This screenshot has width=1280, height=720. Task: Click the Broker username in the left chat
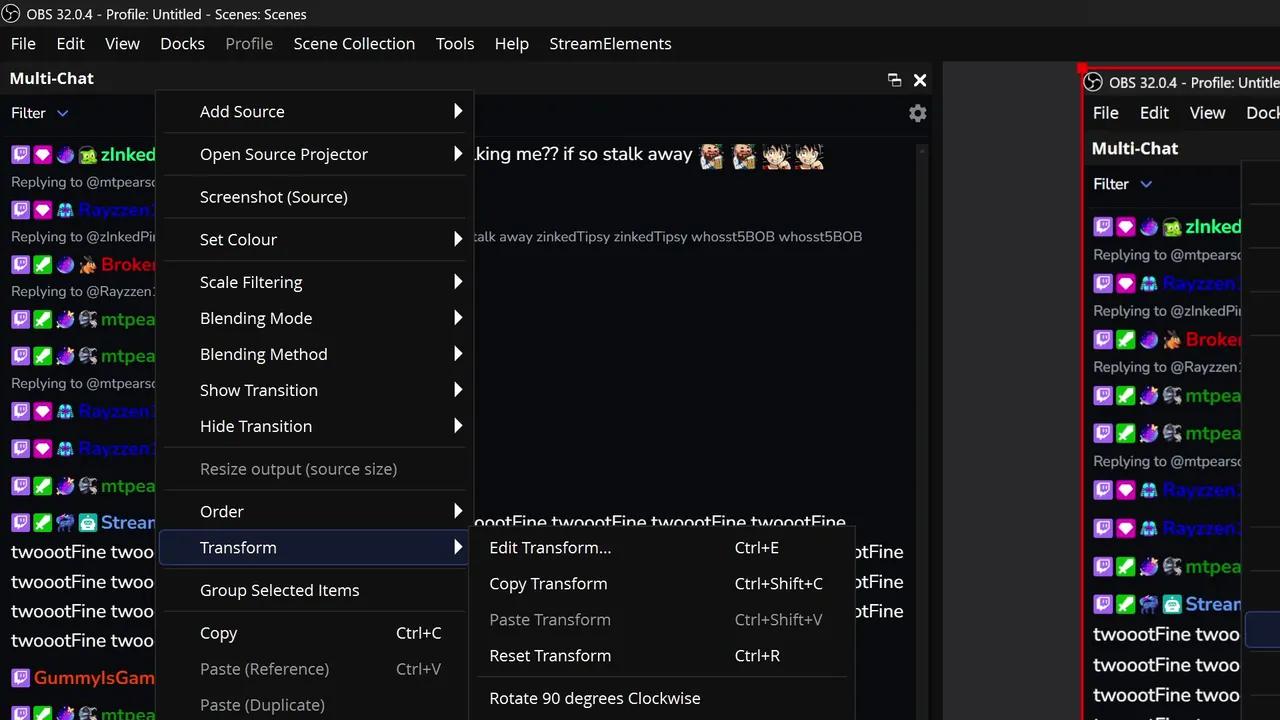(x=128, y=265)
